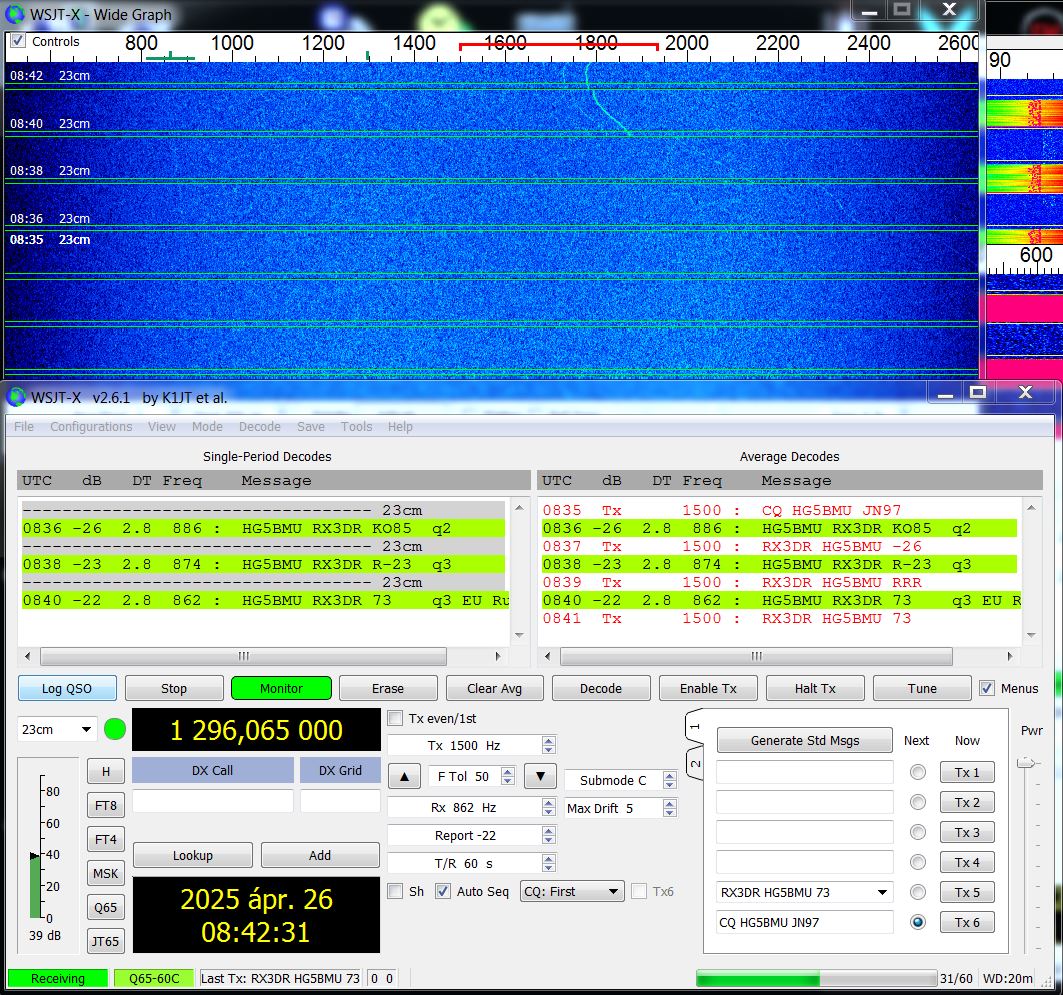Toggle the green Monitor button
Viewport: 1063px width, 995px height.
[x=281, y=688]
